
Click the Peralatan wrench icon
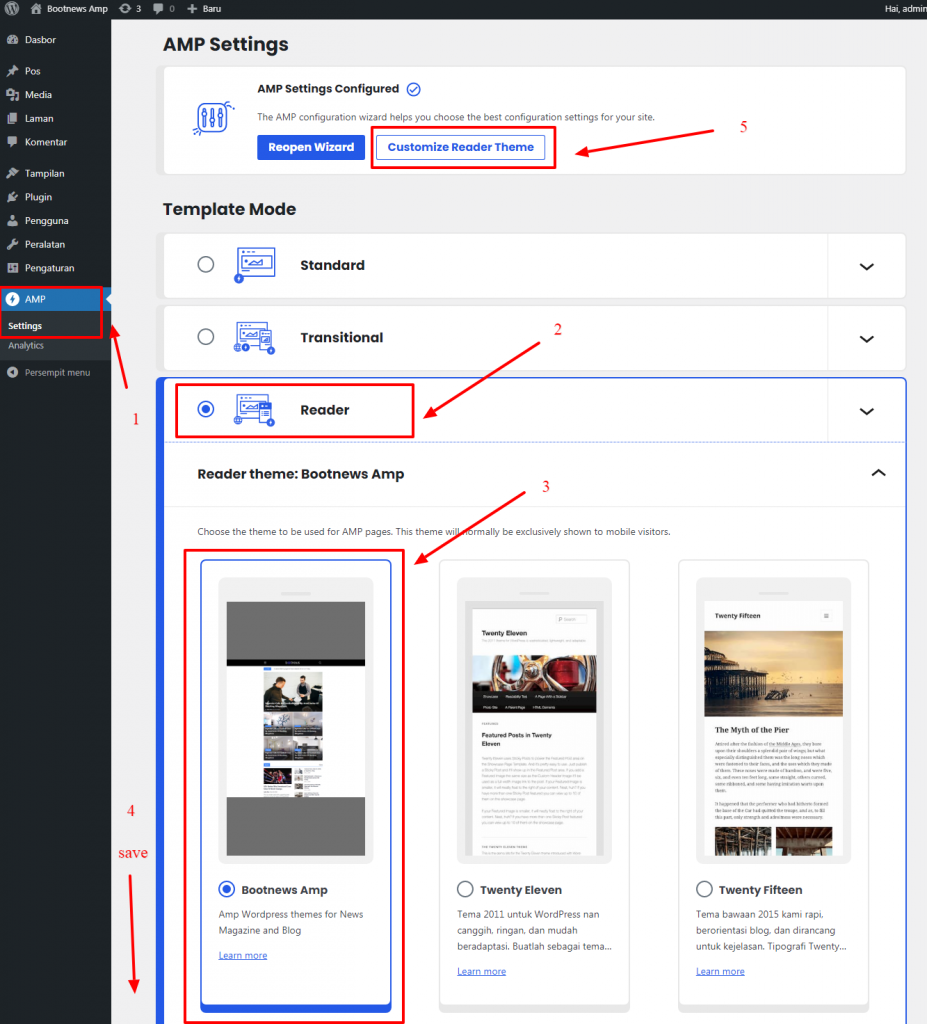12,244
